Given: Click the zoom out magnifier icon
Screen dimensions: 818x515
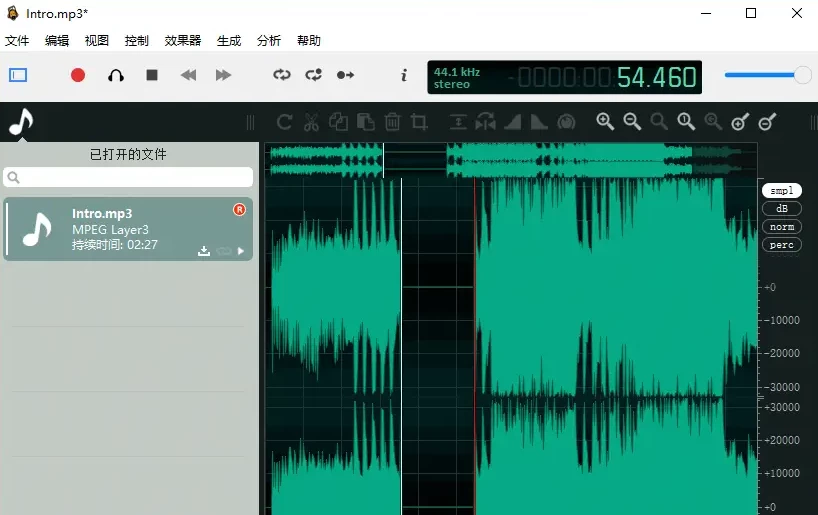Looking at the screenshot, I should tap(632, 121).
